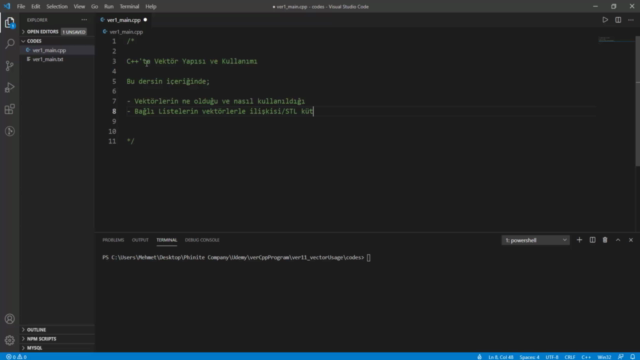The image size is (640, 360).
Task: Switch to the Problems tab
Action: (113, 240)
